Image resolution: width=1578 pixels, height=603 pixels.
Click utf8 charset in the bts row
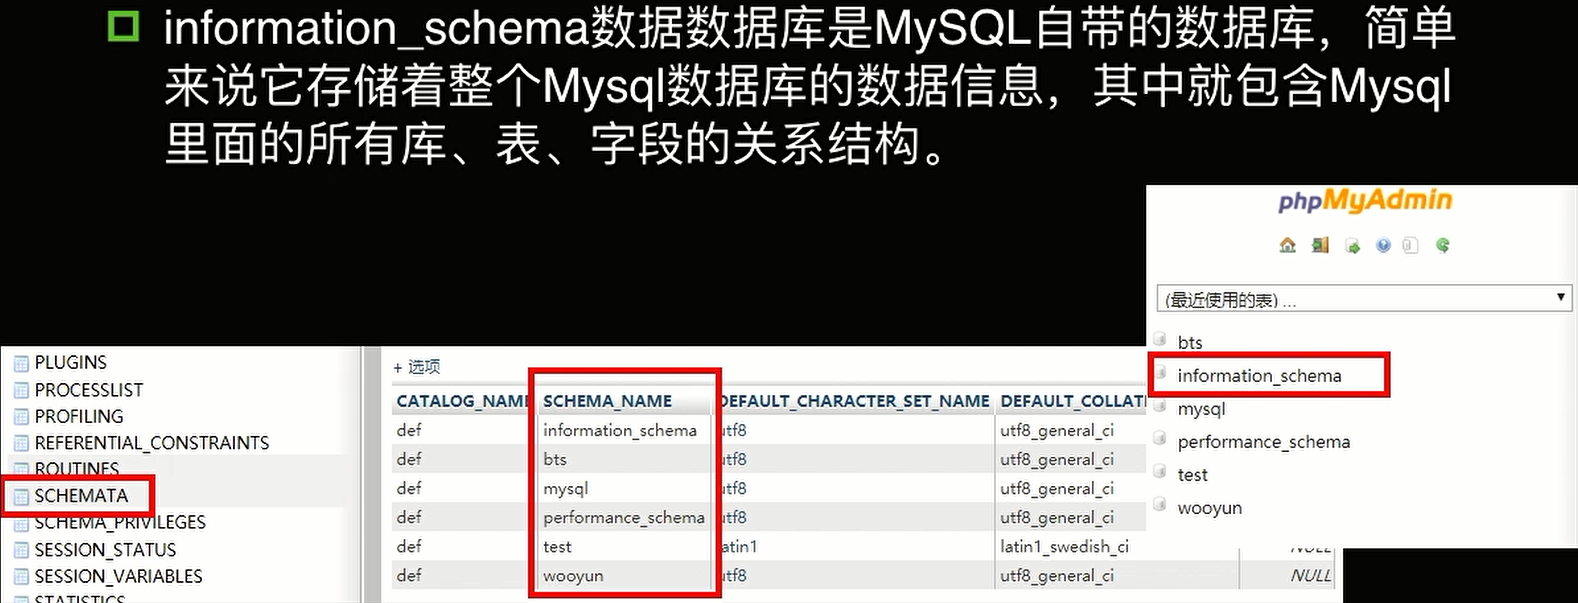pos(734,459)
